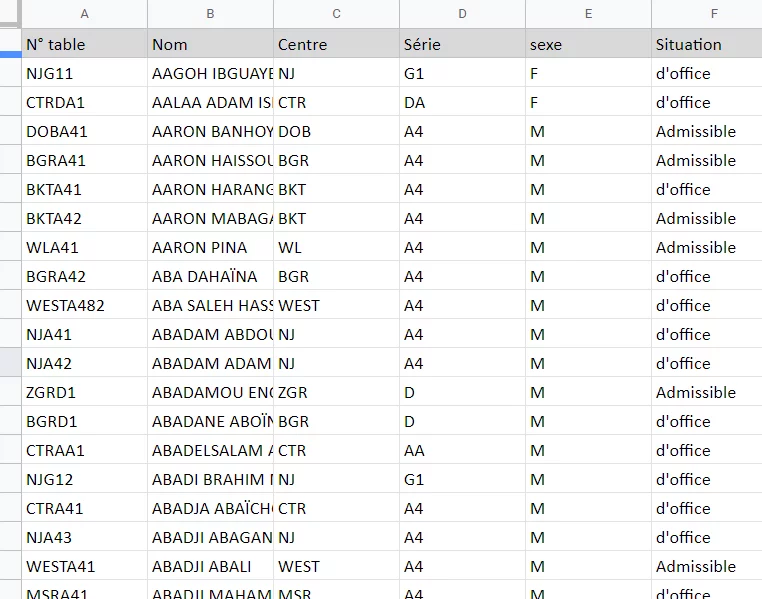Select cell BGRA42

click(85, 276)
